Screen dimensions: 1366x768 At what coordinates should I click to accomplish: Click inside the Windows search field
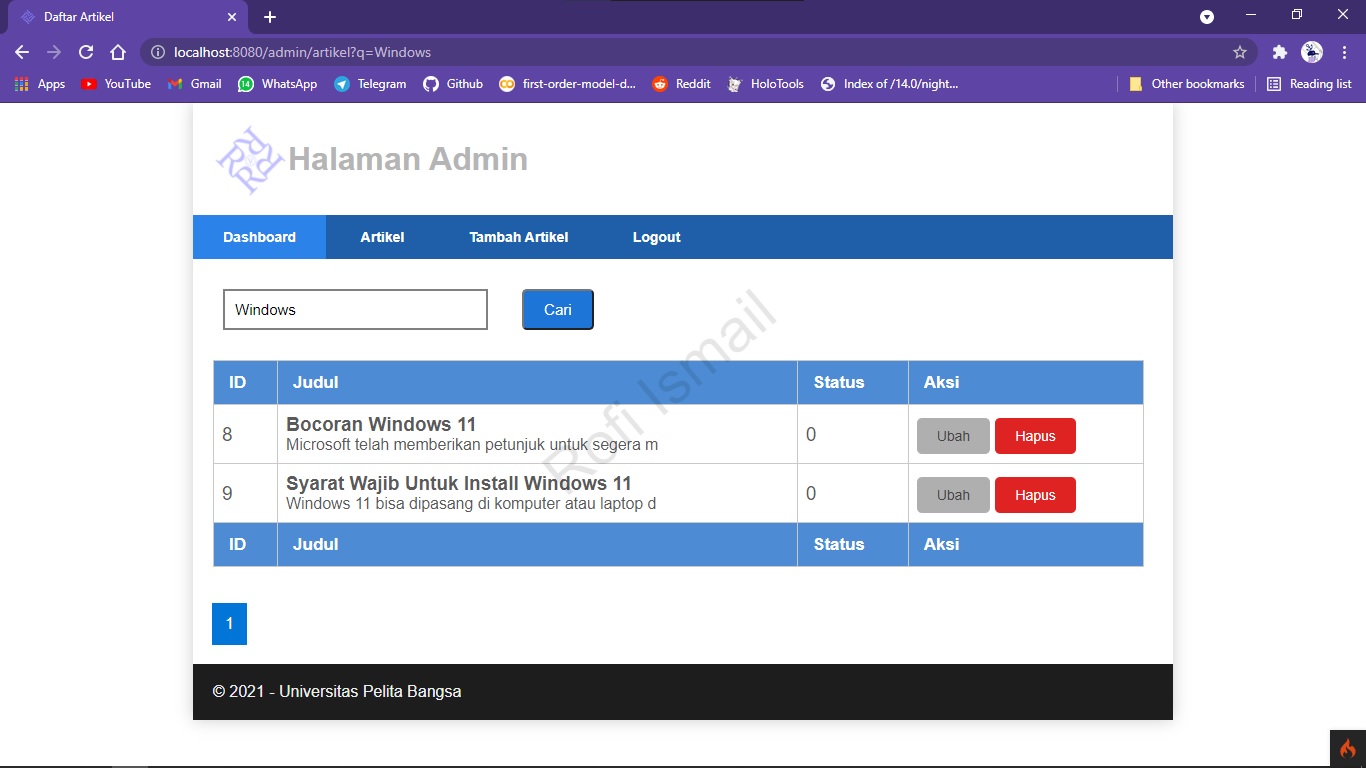tap(354, 309)
